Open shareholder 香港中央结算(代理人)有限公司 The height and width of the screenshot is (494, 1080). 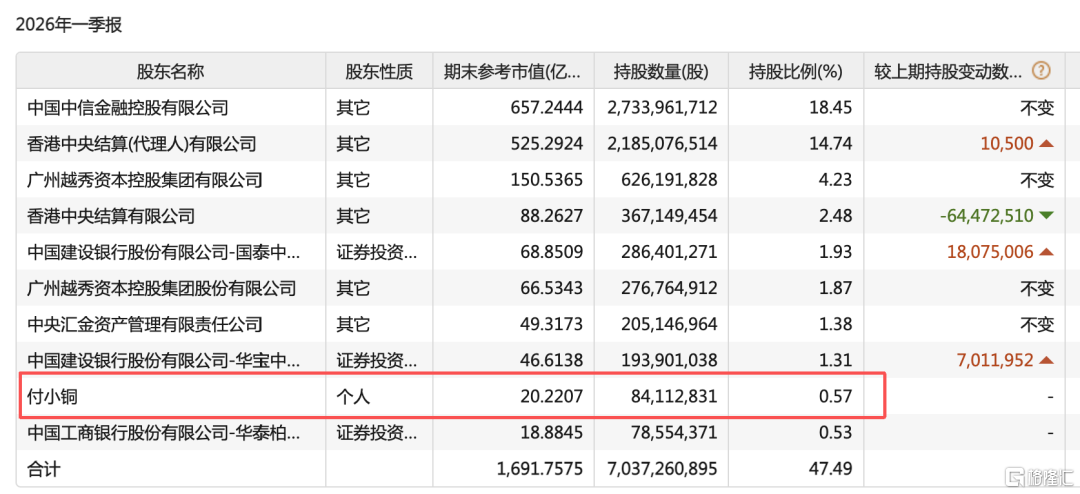(142, 144)
